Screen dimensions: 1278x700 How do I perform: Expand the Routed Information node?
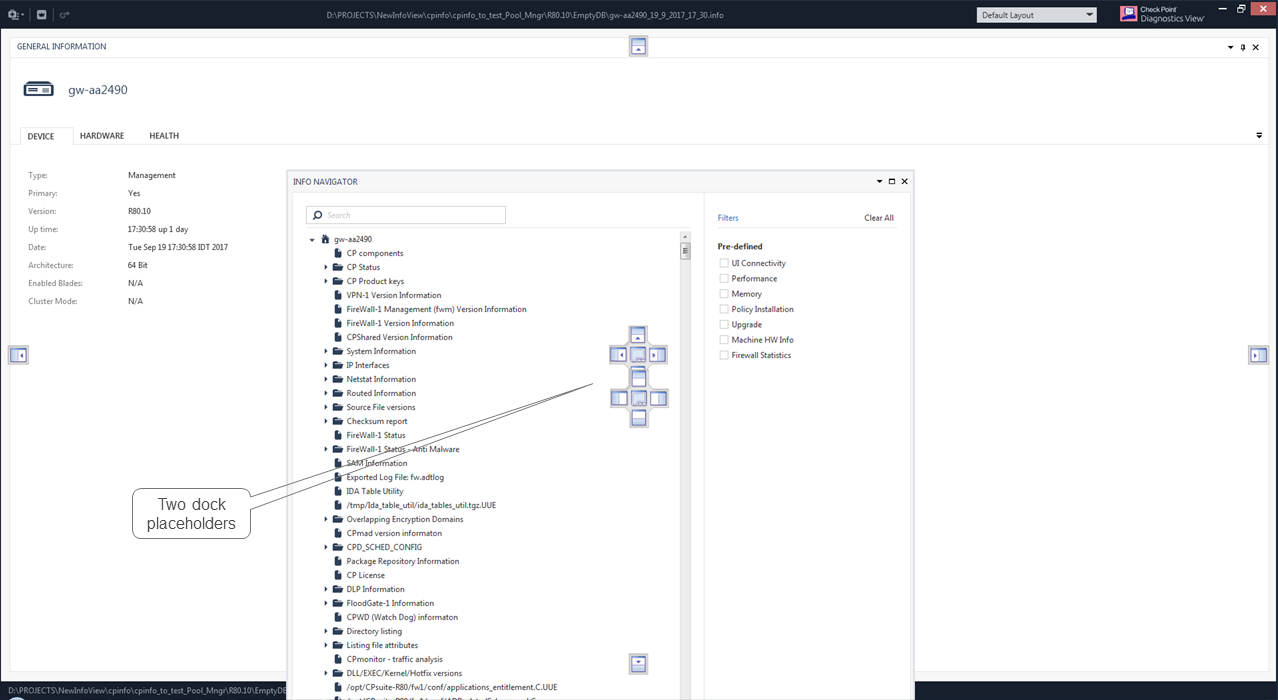click(x=326, y=393)
